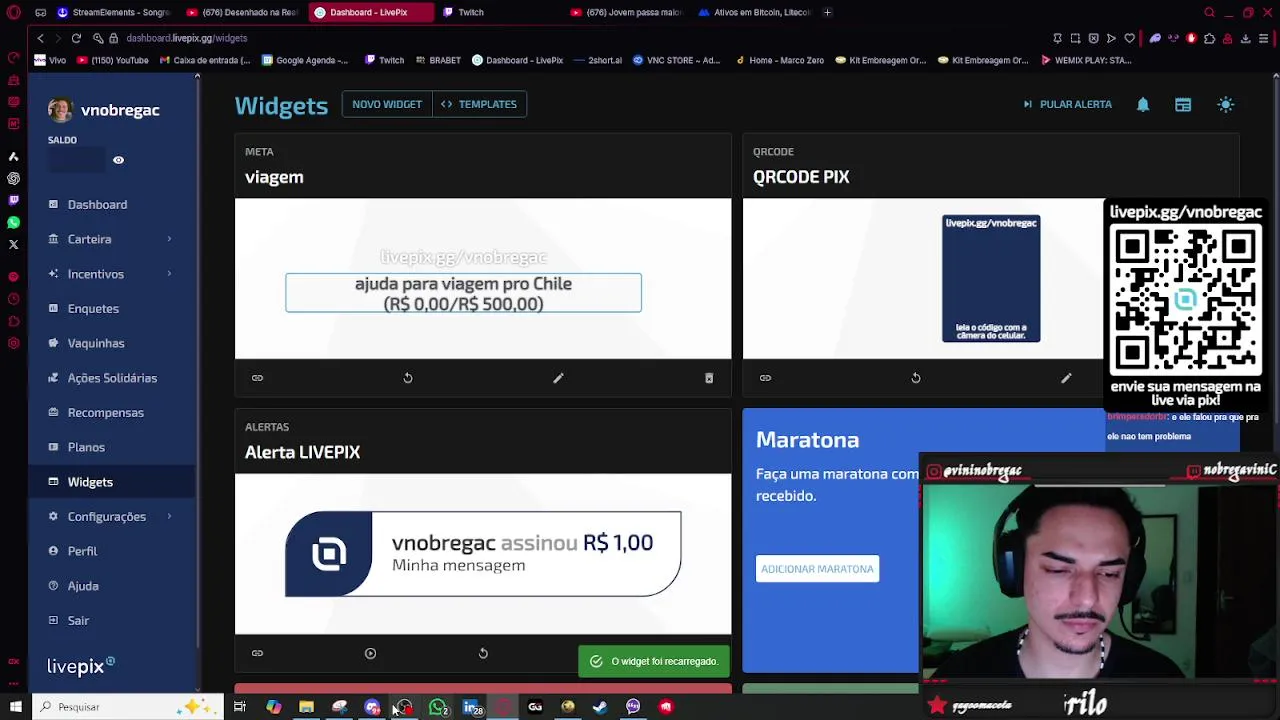Open Vaquinhas in the sidebar
The width and height of the screenshot is (1280, 720).
[x=96, y=343]
